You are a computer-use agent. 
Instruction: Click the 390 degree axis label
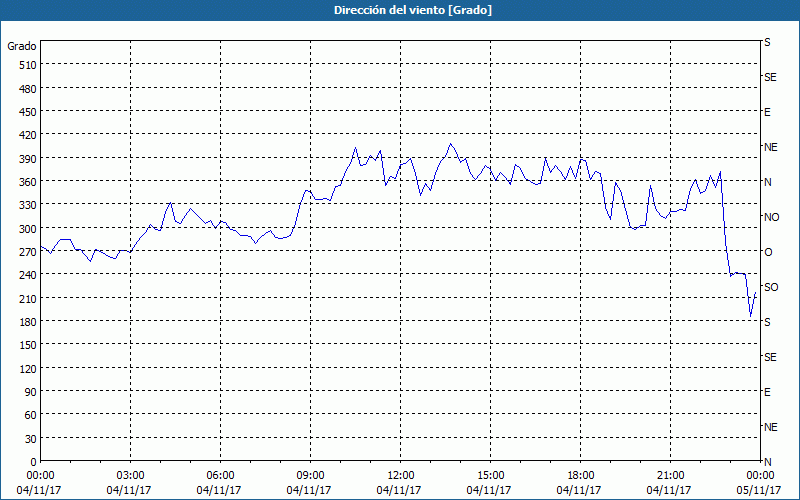(x=29, y=159)
